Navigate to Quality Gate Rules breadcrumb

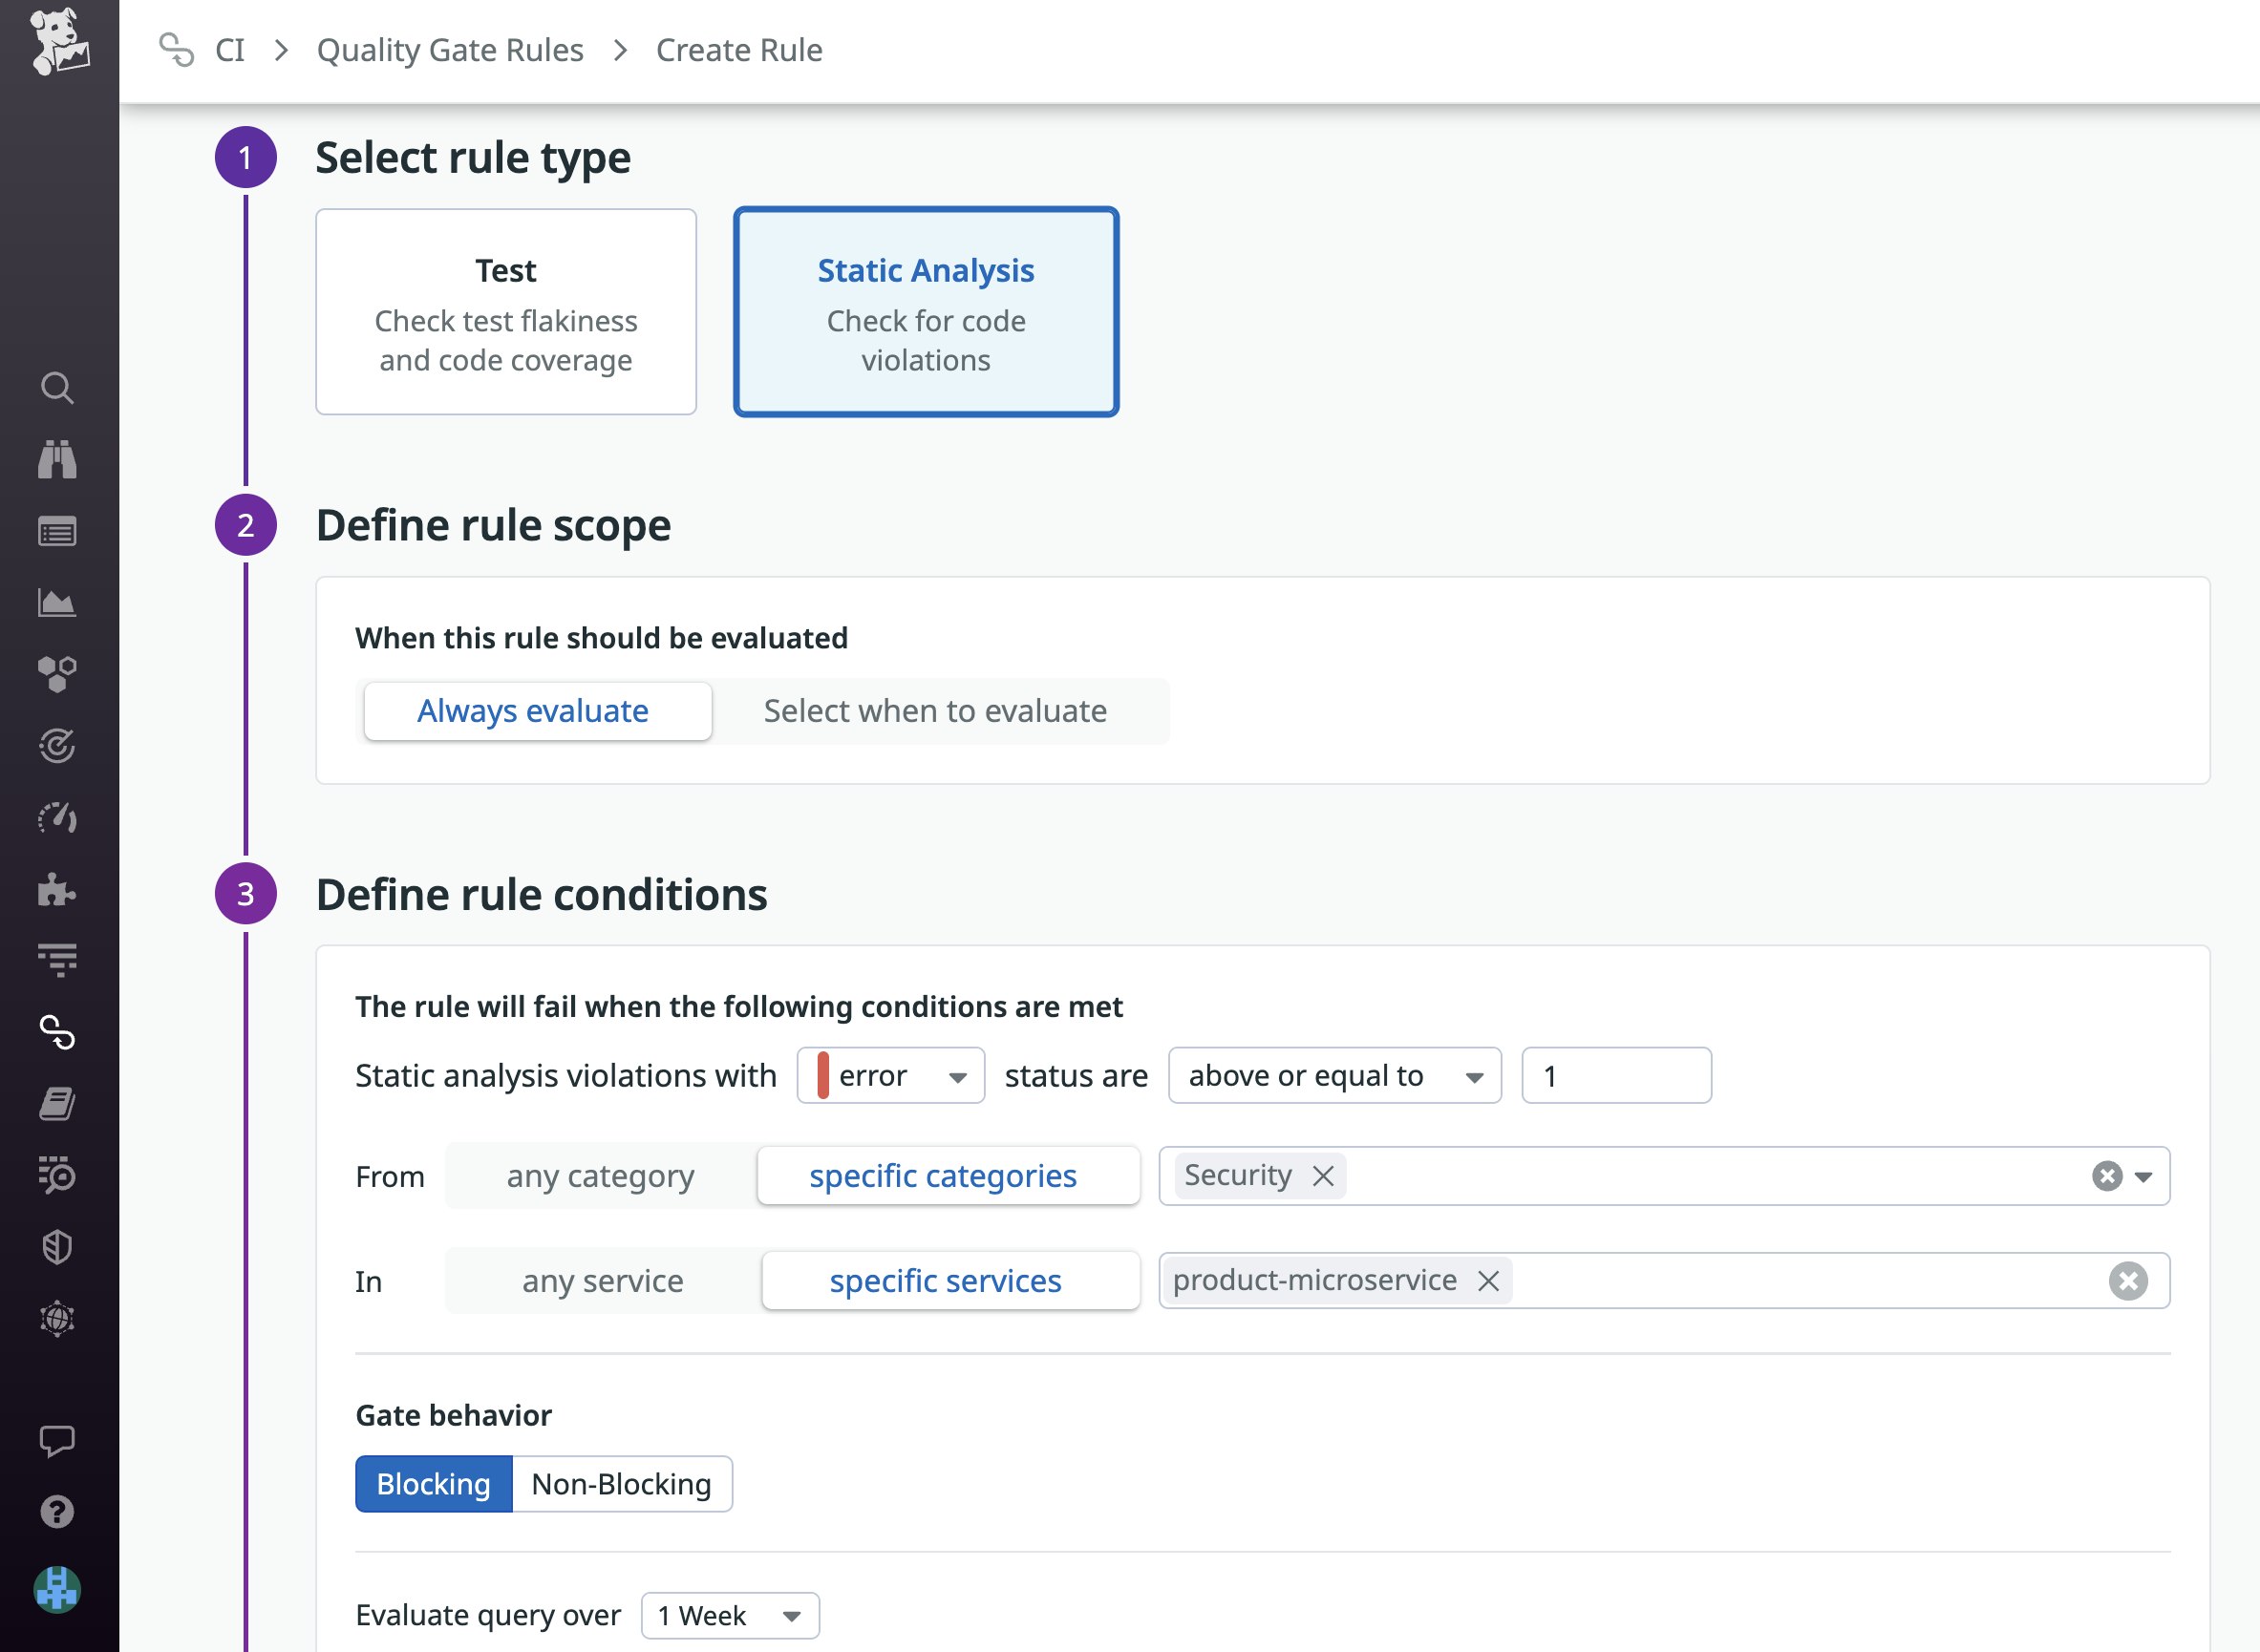click(448, 49)
